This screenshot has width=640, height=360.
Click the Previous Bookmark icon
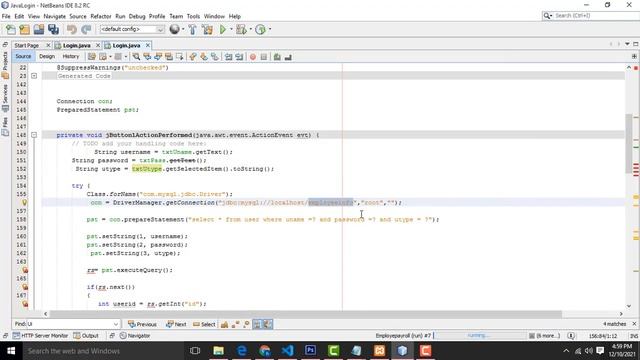(193, 57)
